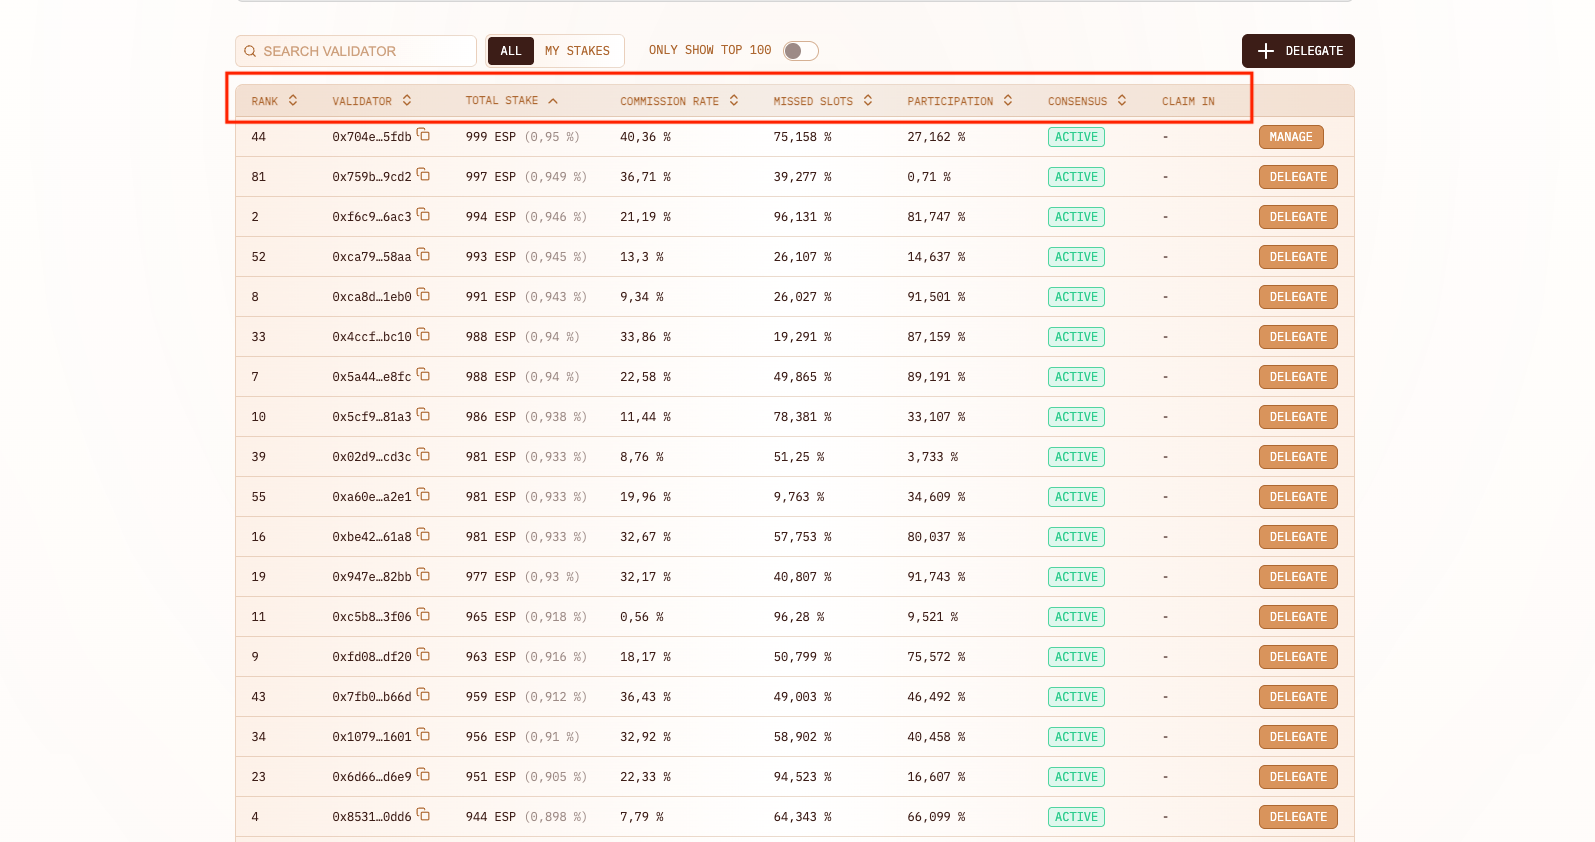Sort table by Rank column
The image size is (1595, 842).
292,101
